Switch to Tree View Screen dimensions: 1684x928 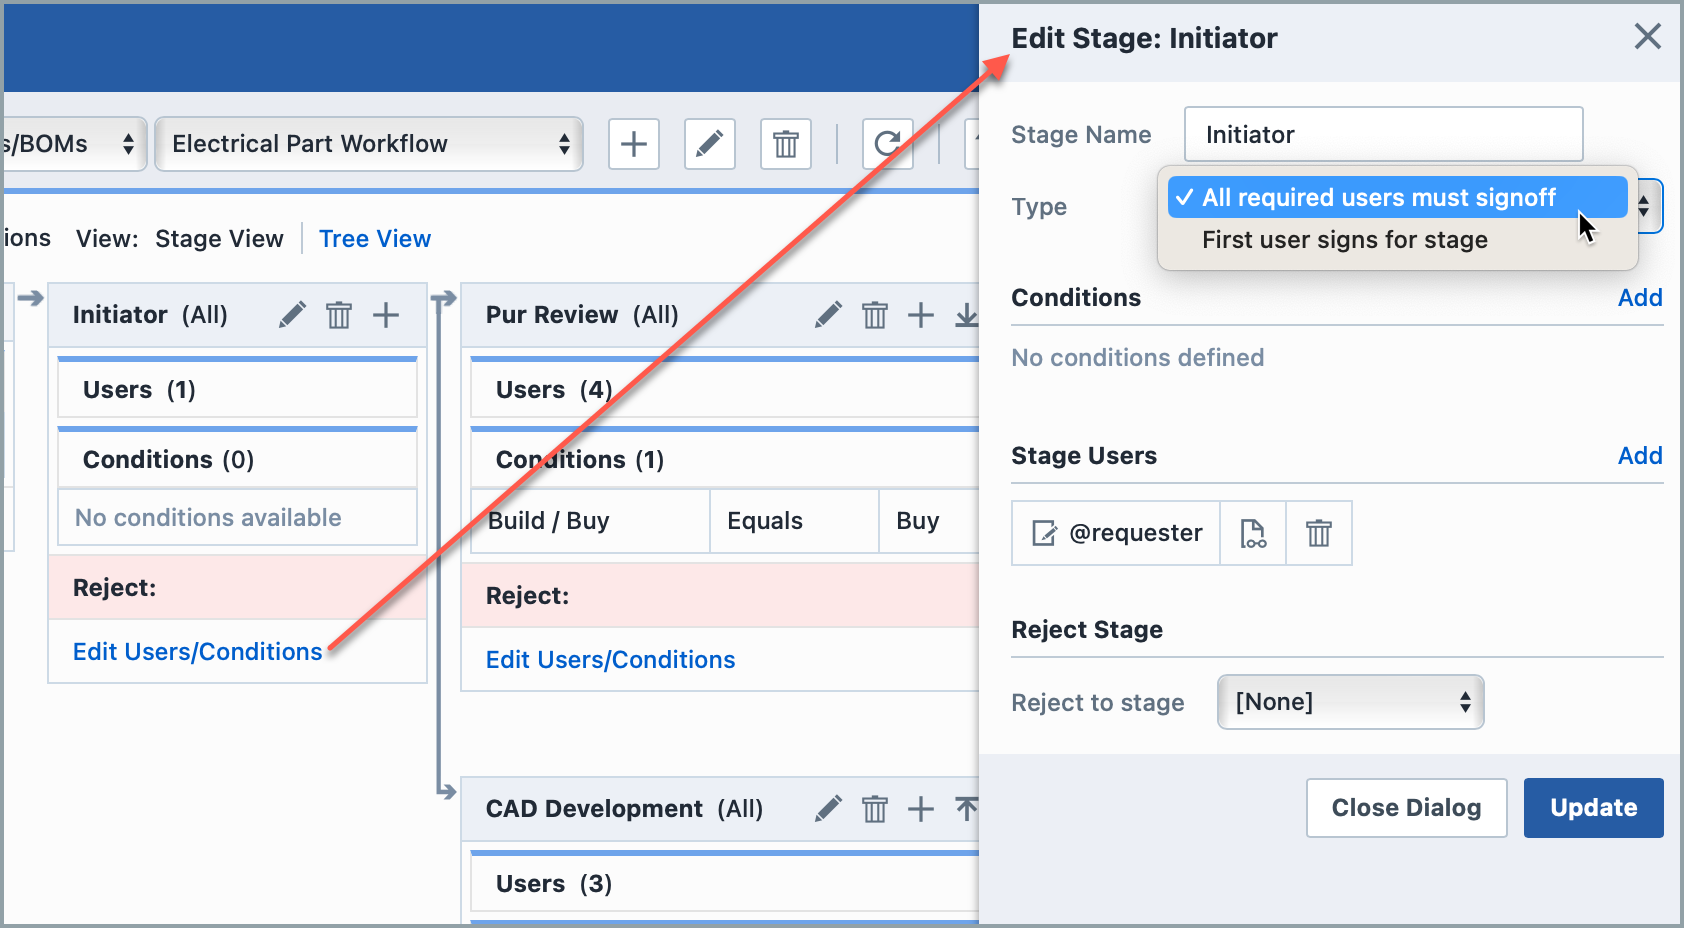tap(375, 238)
